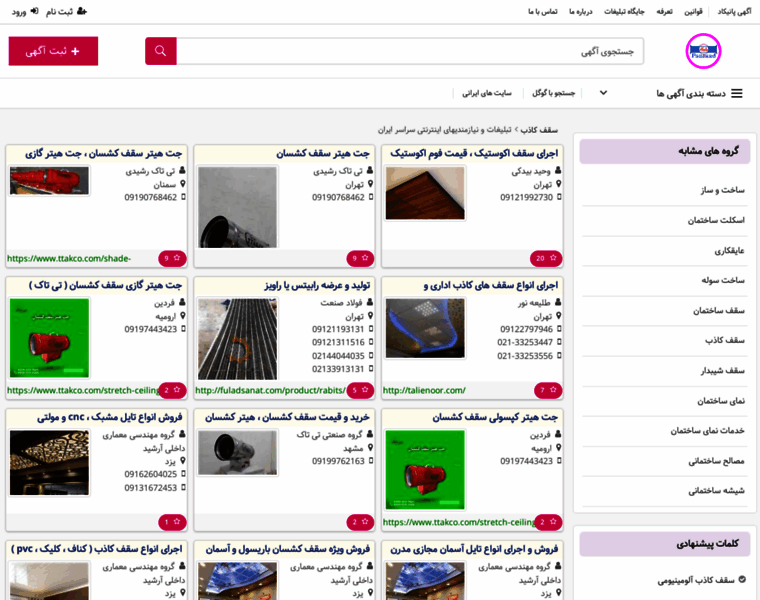Screen dimensions: 760x600
Task: Open ttakco.com/shade- link
Action: point(69,258)
